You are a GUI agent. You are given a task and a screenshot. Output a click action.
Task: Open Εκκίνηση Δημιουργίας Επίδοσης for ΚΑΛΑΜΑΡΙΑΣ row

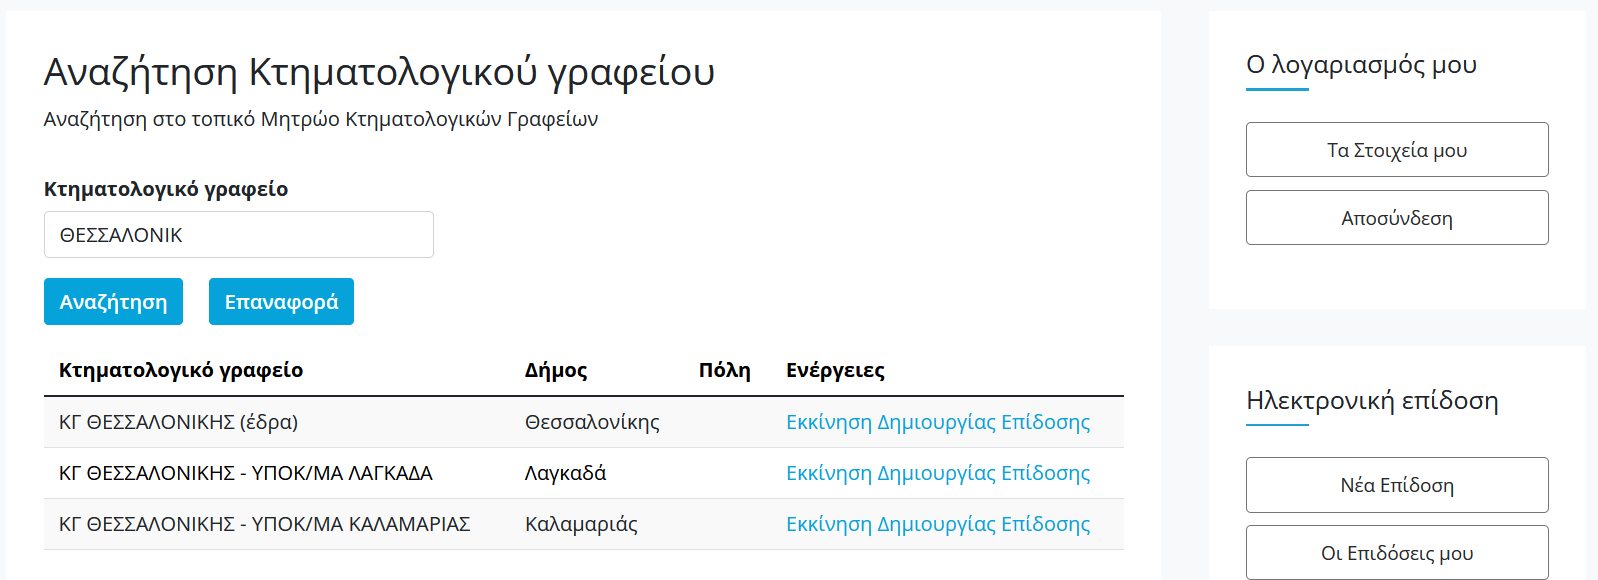(937, 524)
